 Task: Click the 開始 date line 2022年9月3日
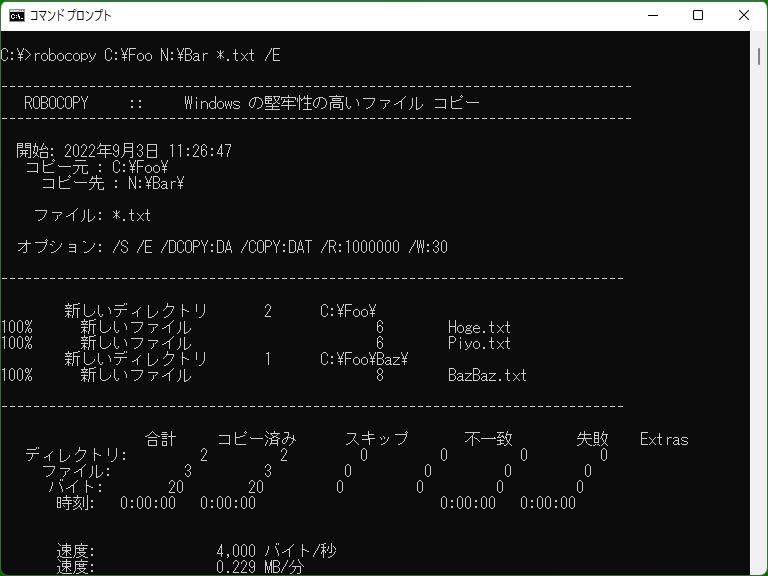[124, 151]
